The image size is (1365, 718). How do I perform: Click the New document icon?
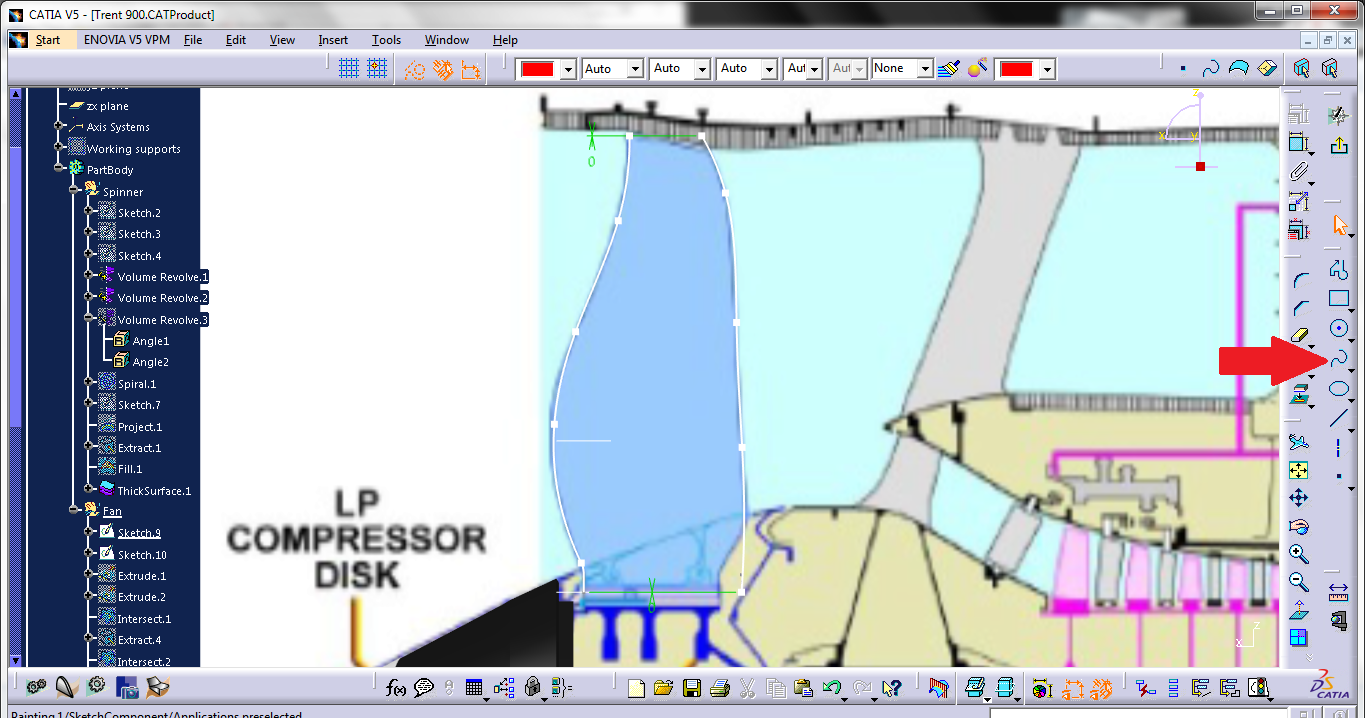pyautogui.click(x=636, y=688)
